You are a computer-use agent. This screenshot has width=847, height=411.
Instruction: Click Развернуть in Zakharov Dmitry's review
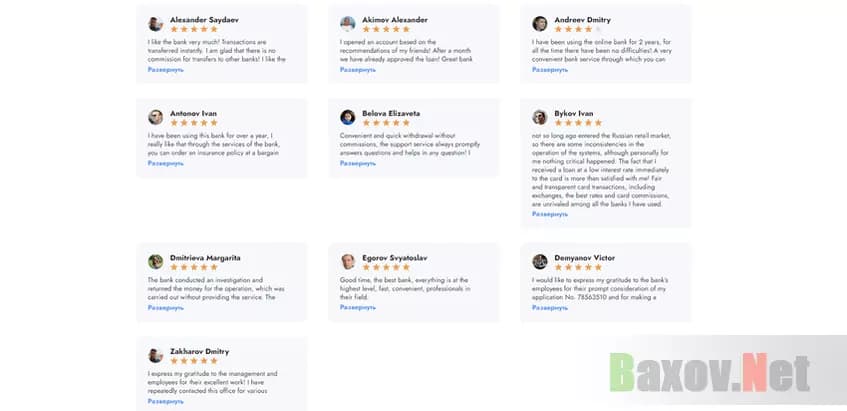click(166, 401)
